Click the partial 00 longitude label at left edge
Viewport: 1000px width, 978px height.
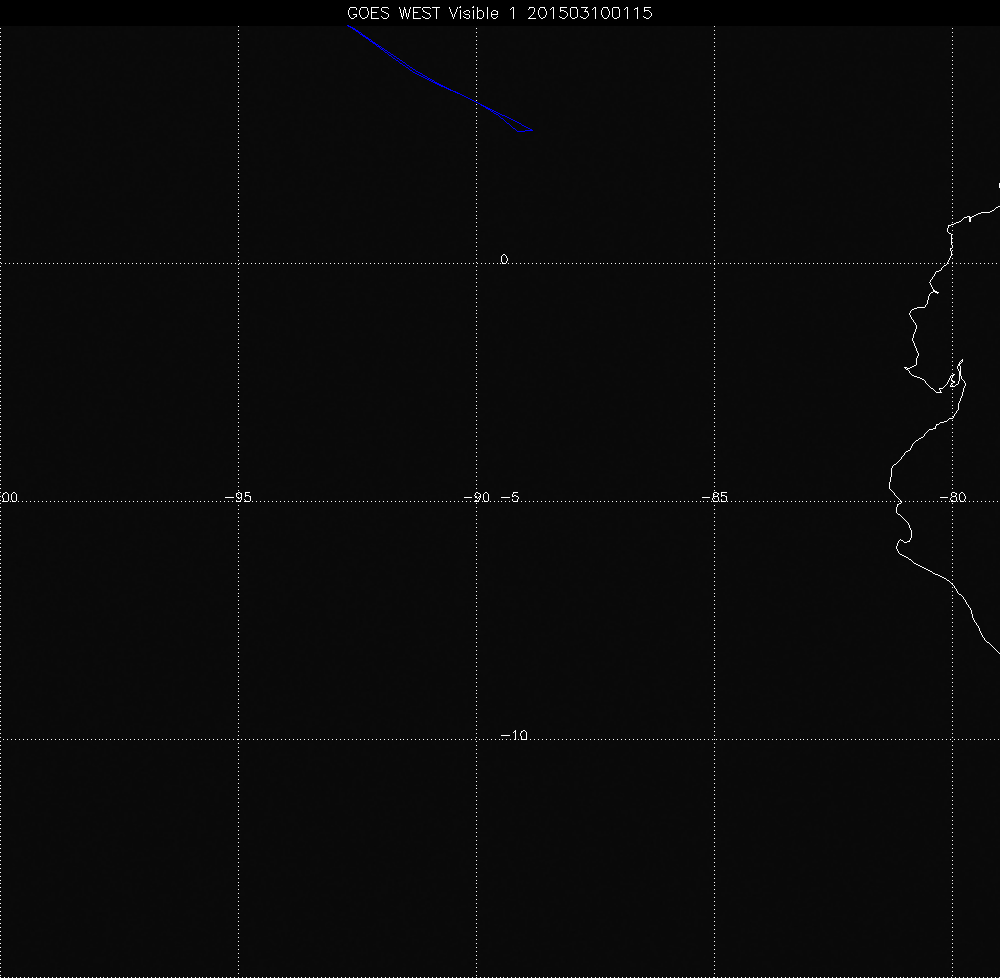pos(10,497)
